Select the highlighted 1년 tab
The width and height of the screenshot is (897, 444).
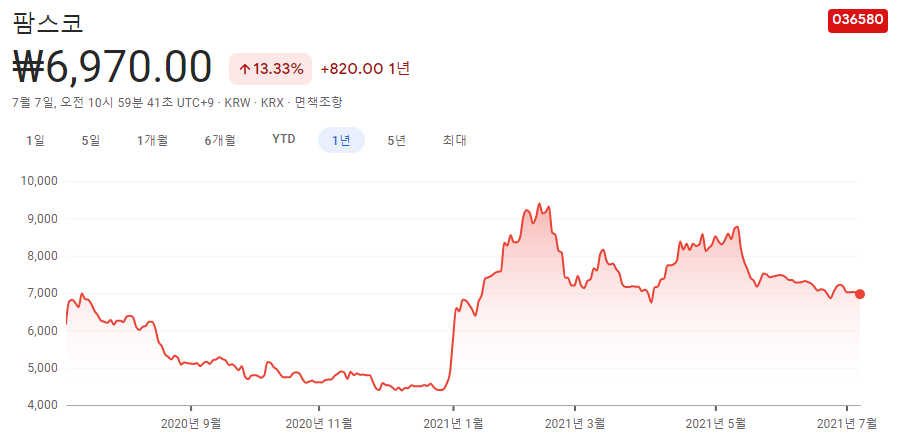point(342,140)
